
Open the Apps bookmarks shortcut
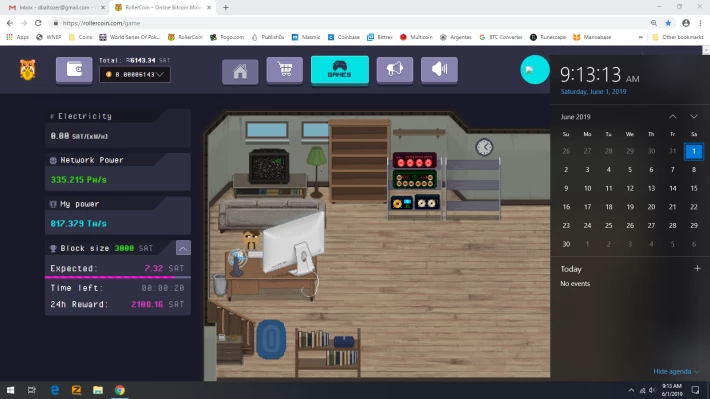point(17,37)
